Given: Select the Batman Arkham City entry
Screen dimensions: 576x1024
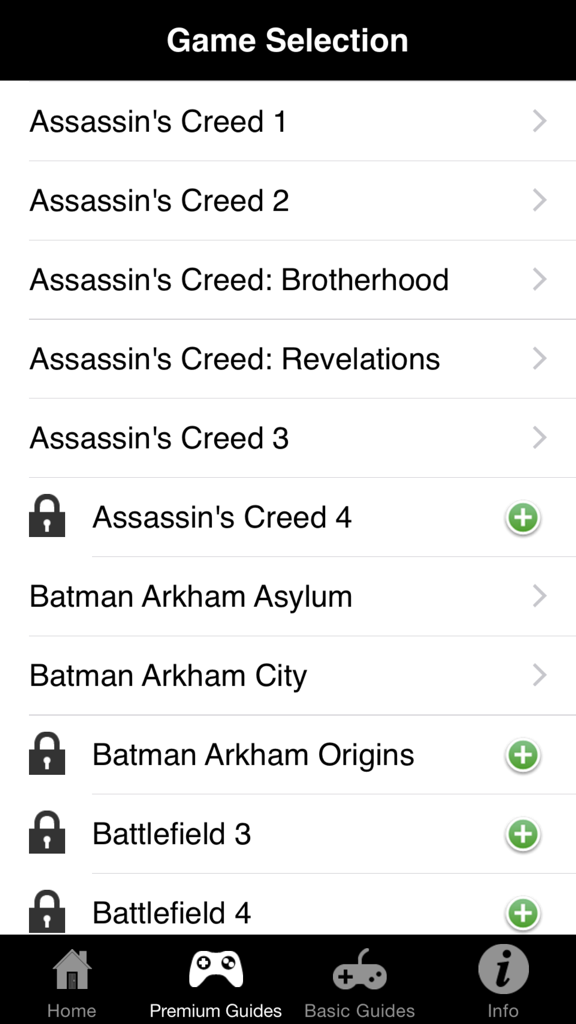Looking at the screenshot, I should 288,676.
